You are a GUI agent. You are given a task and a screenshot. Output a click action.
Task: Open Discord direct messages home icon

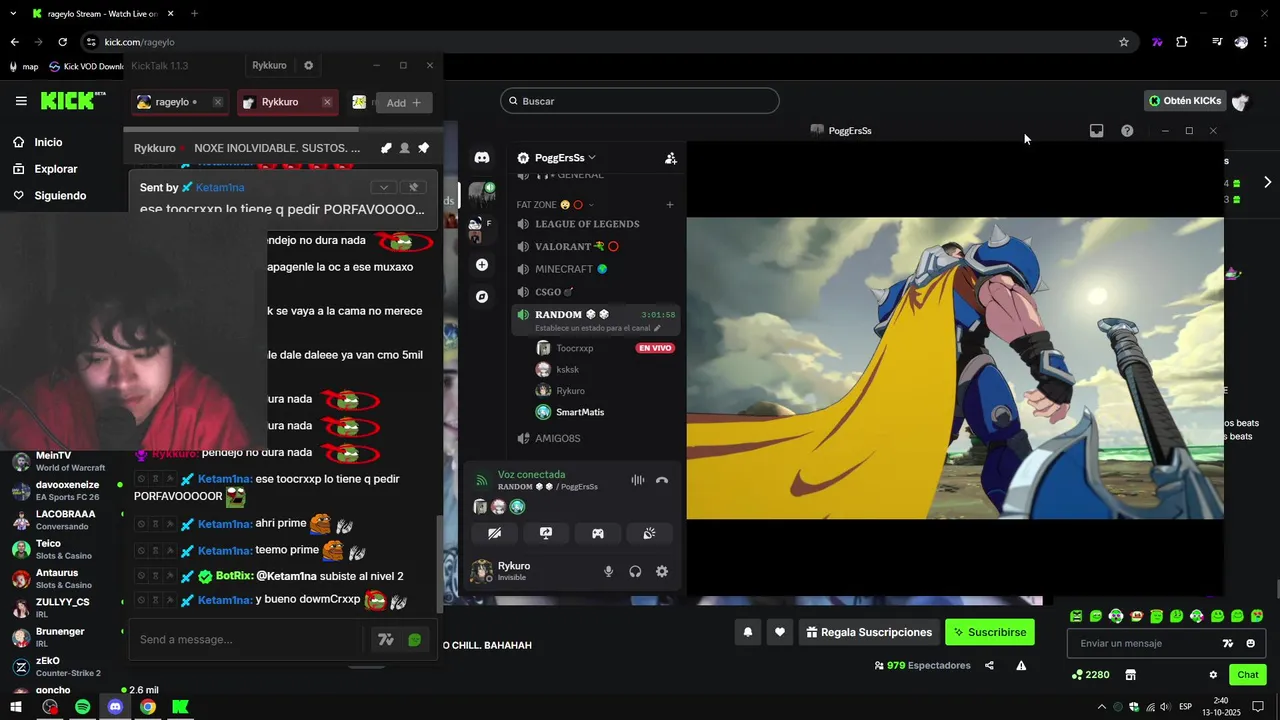coord(482,158)
